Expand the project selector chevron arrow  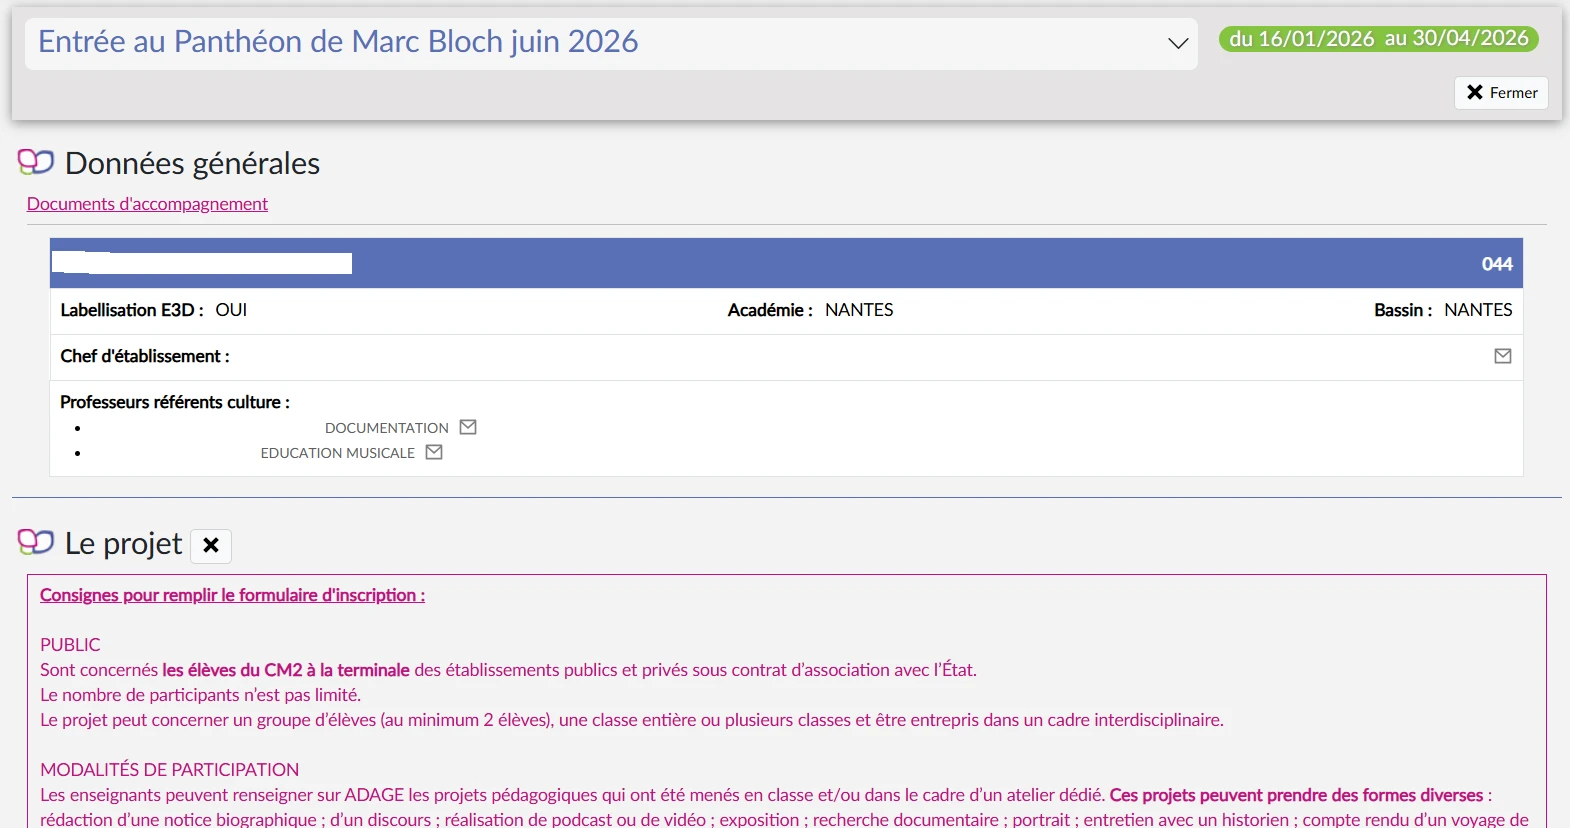[x=1177, y=43]
